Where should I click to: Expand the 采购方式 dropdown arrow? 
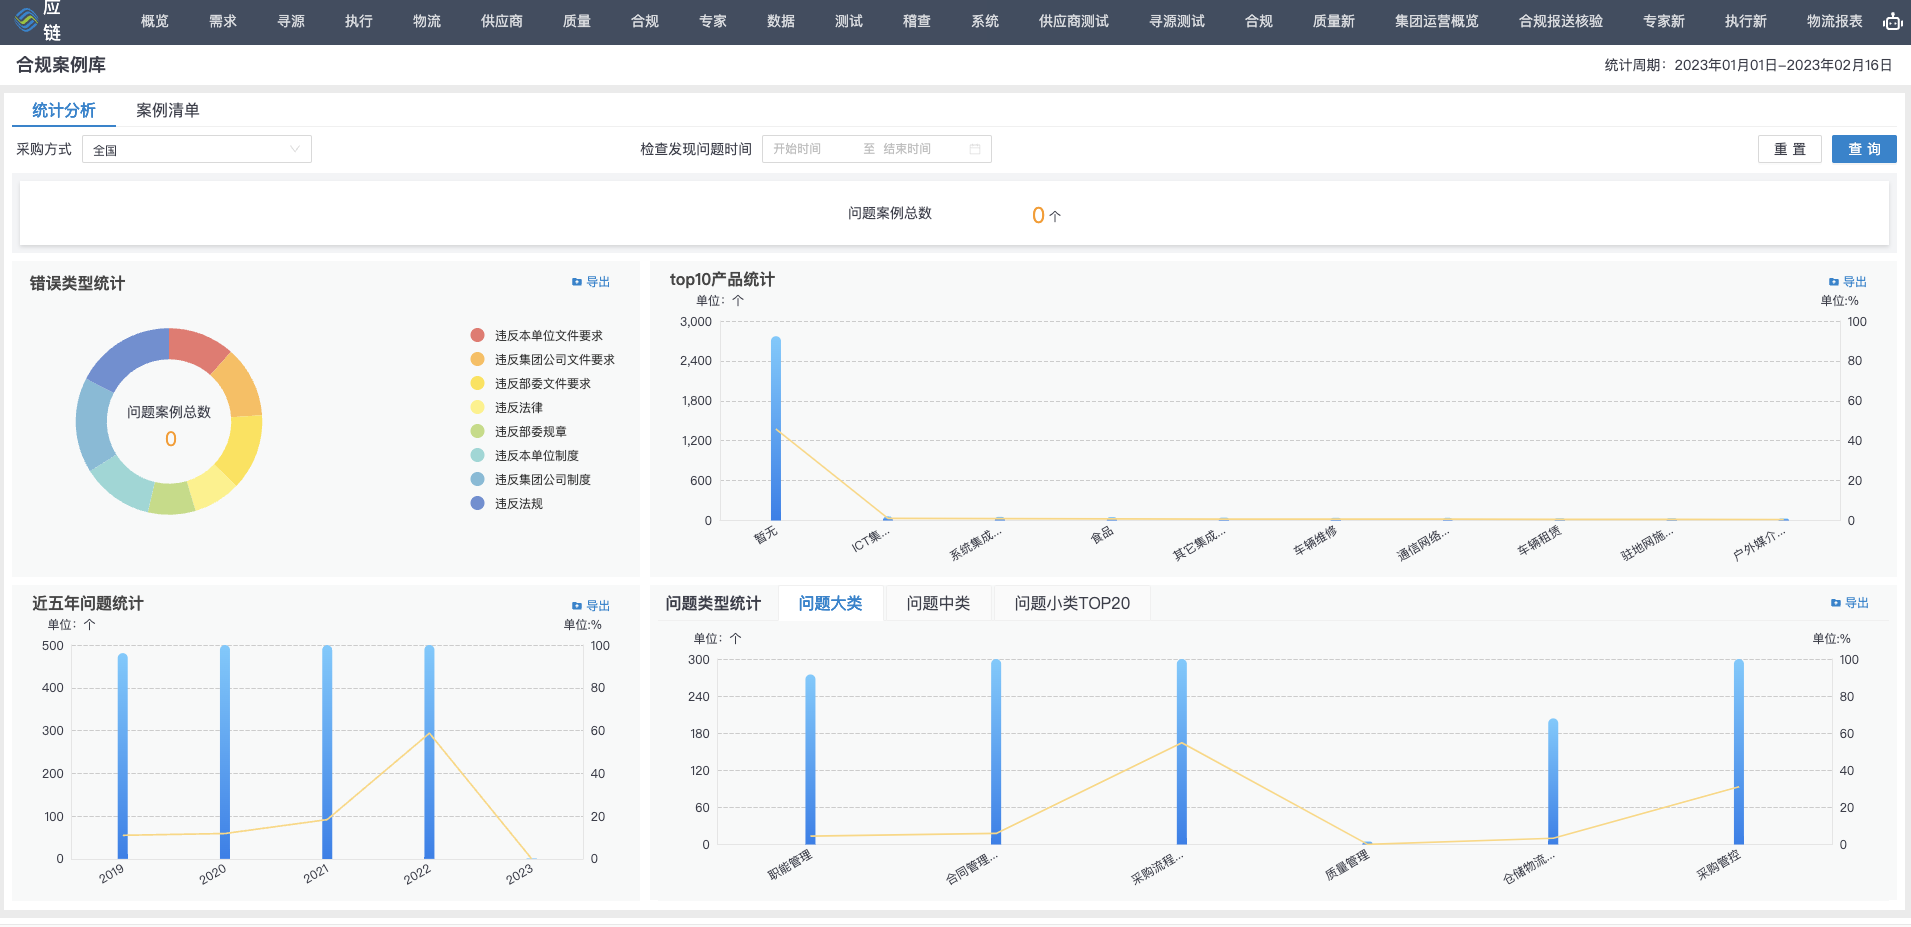point(295,149)
